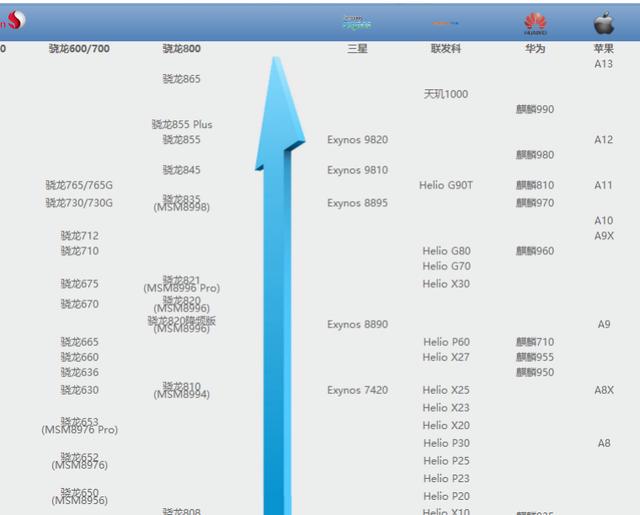
Task: Click the A12 entry
Action: point(604,140)
